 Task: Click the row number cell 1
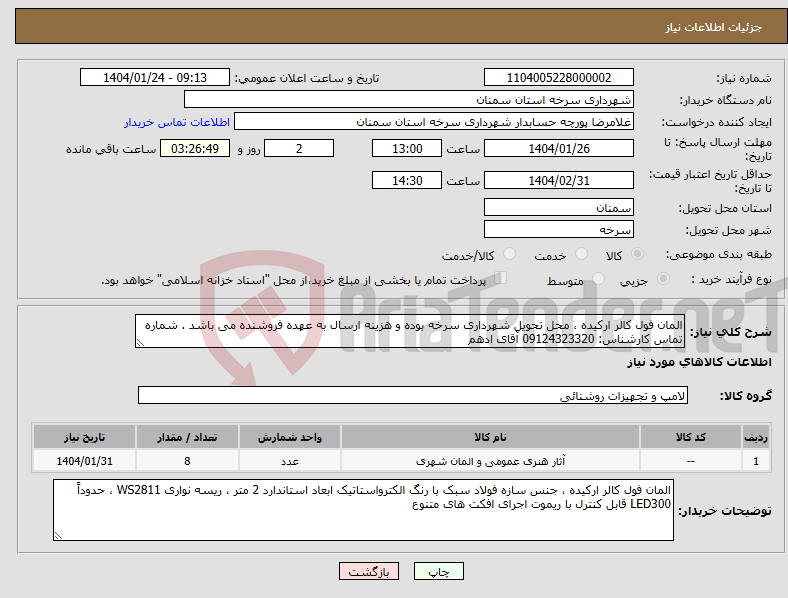click(x=756, y=461)
